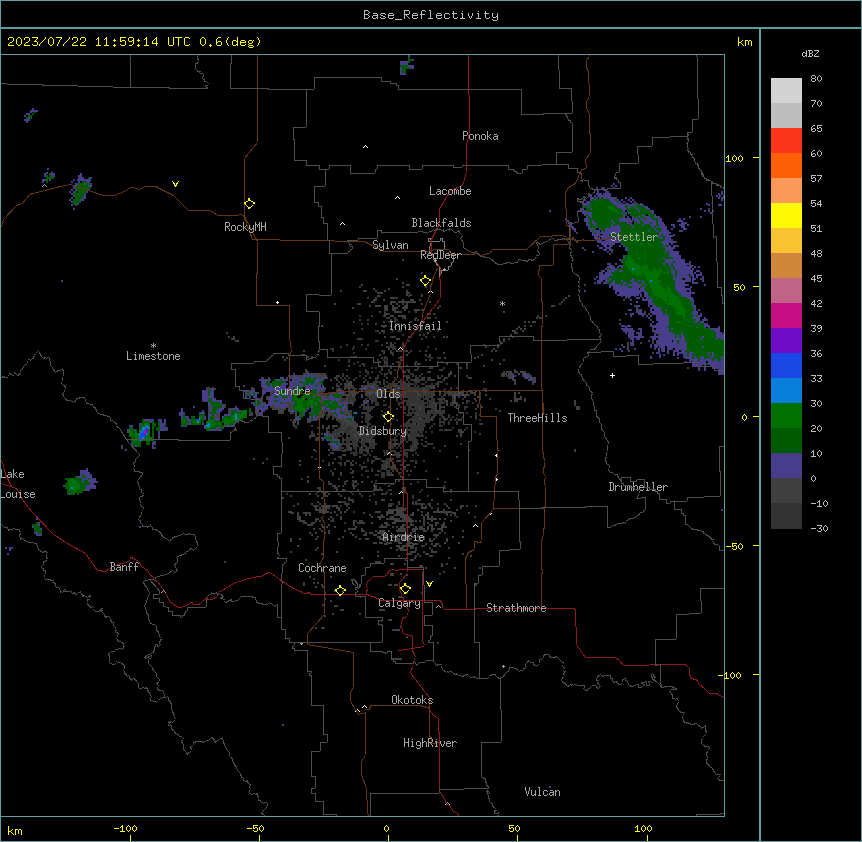Click the red 65 dBZ legend color
Viewport: 862px width, 842px height.
pos(786,140)
